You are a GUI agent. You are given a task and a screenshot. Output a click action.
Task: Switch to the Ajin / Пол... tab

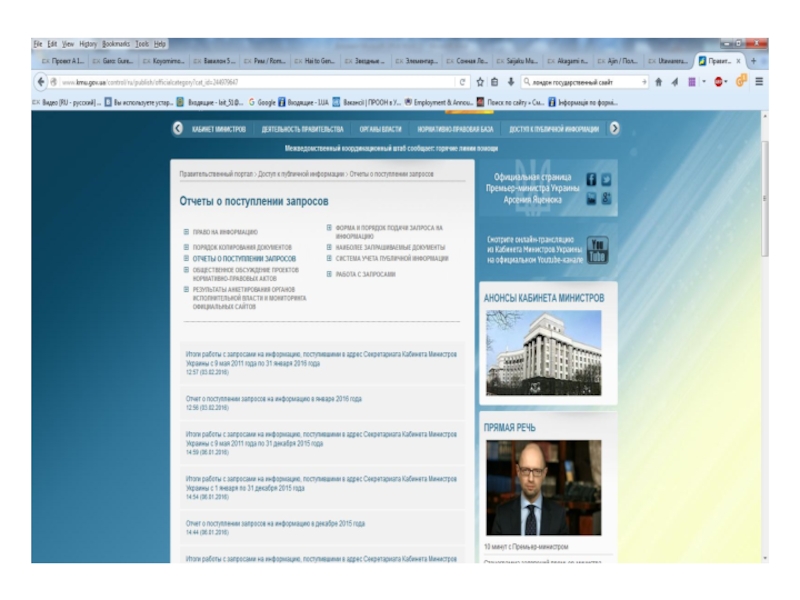618,61
